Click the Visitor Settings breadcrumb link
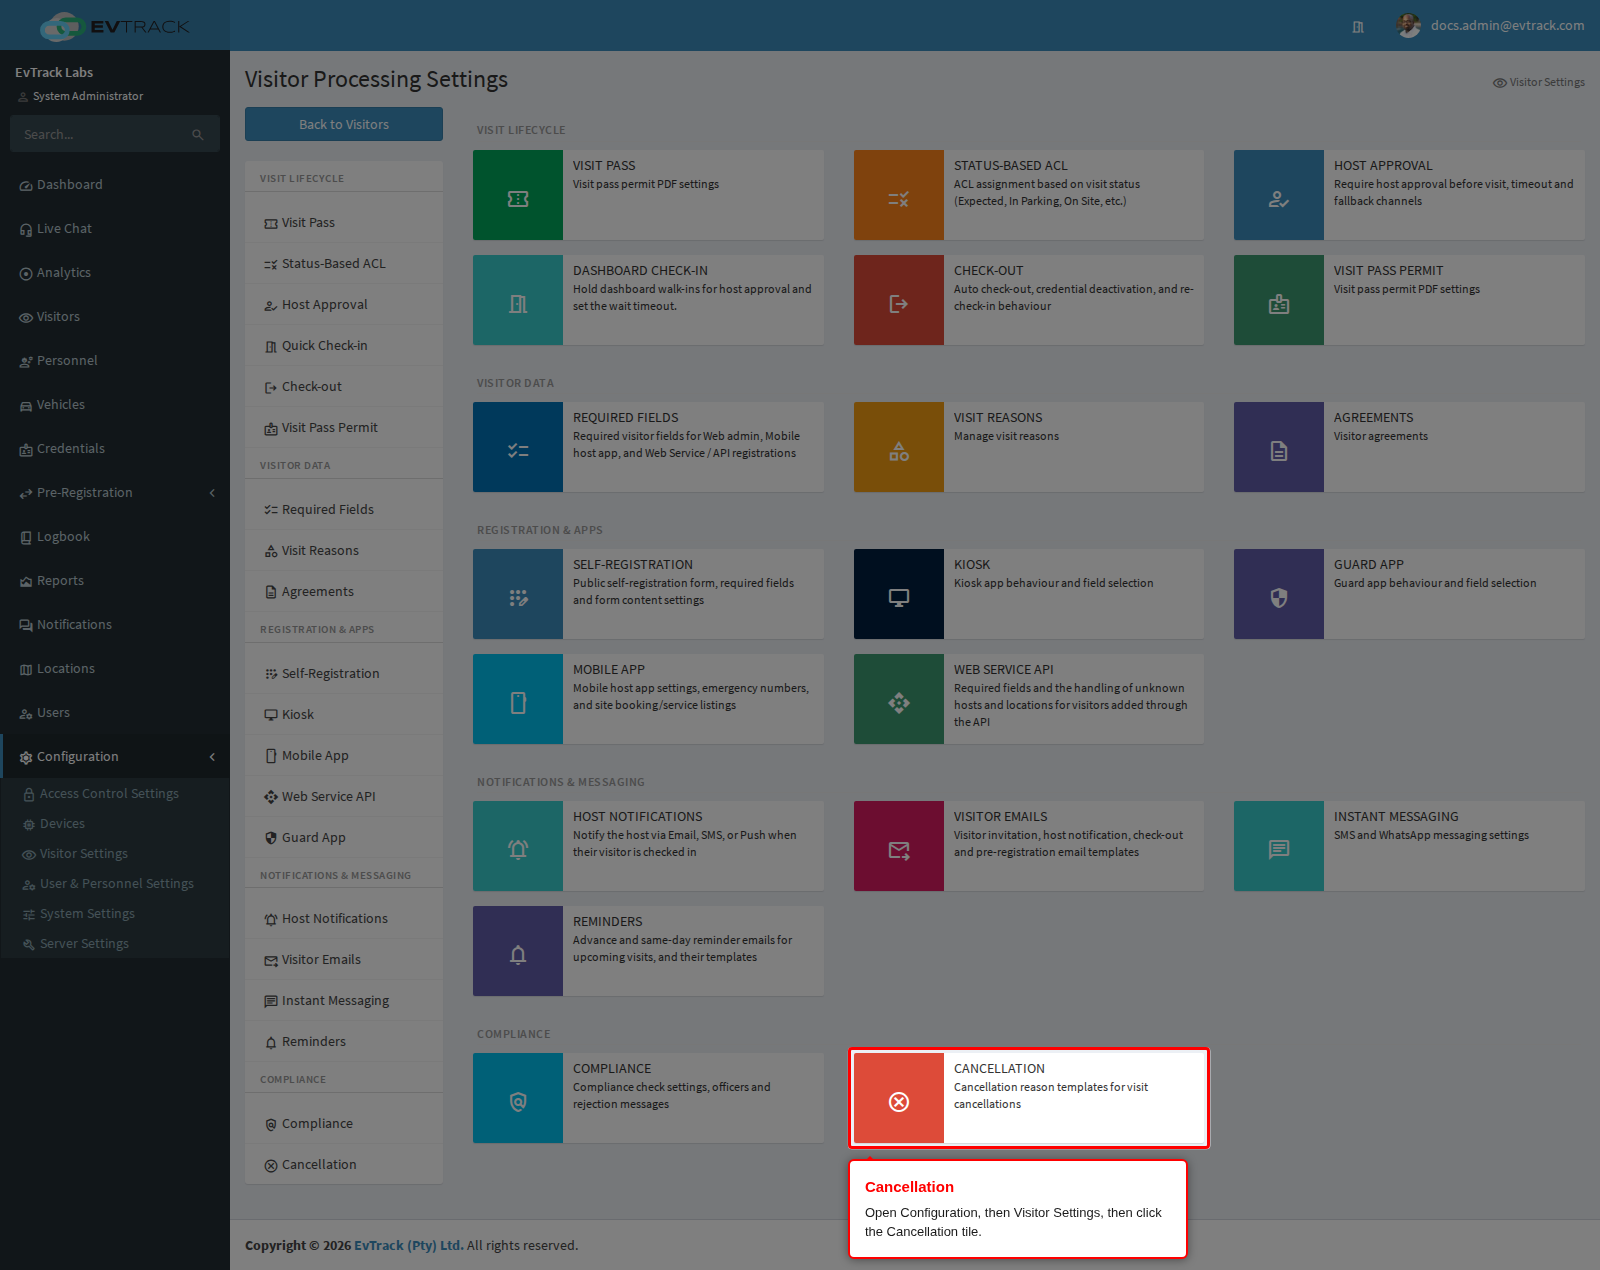This screenshot has height=1270, width=1600. click(x=1538, y=82)
